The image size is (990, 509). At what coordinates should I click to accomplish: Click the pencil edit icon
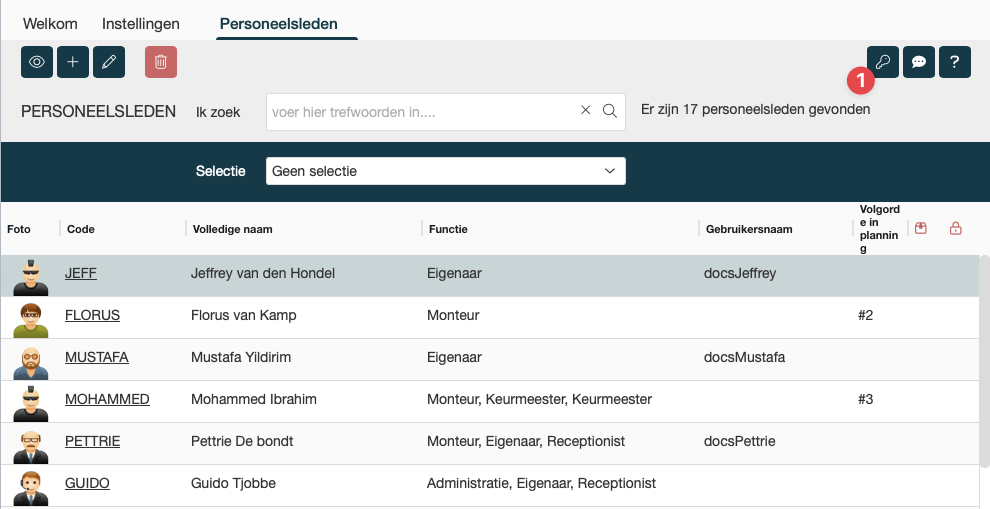point(109,62)
